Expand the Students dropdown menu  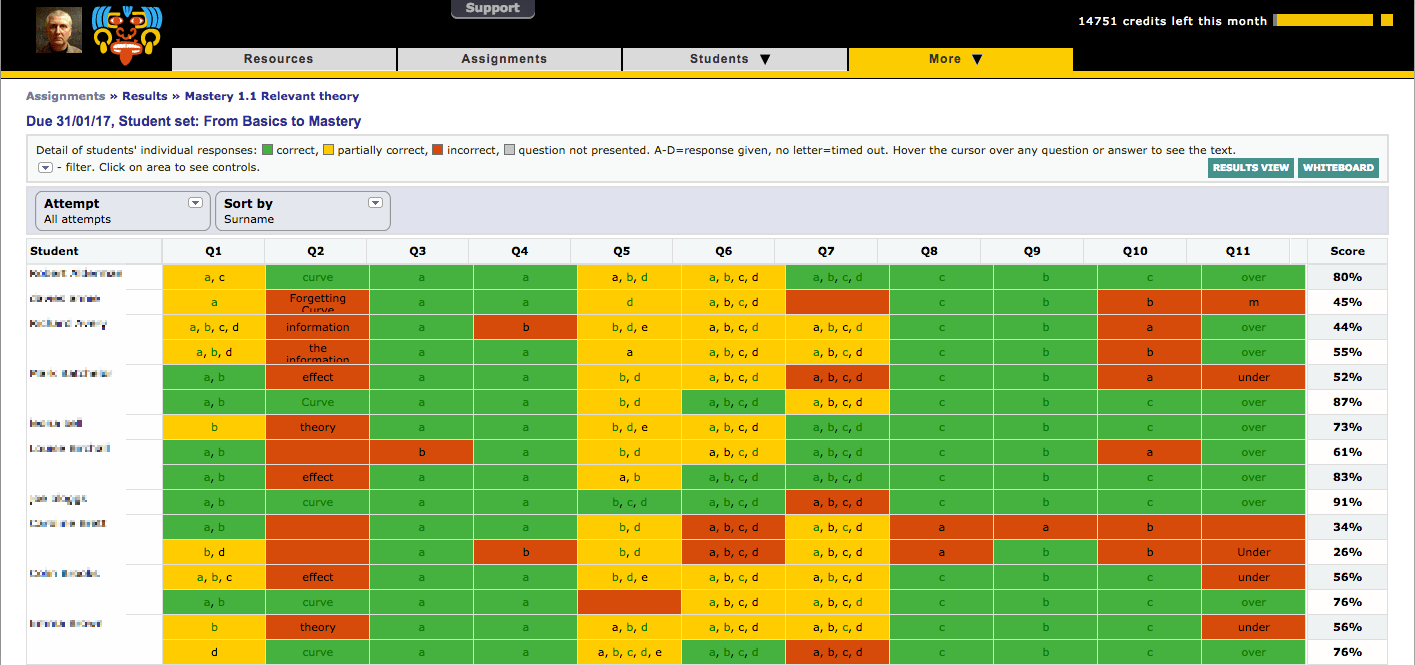tap(734, 59)
